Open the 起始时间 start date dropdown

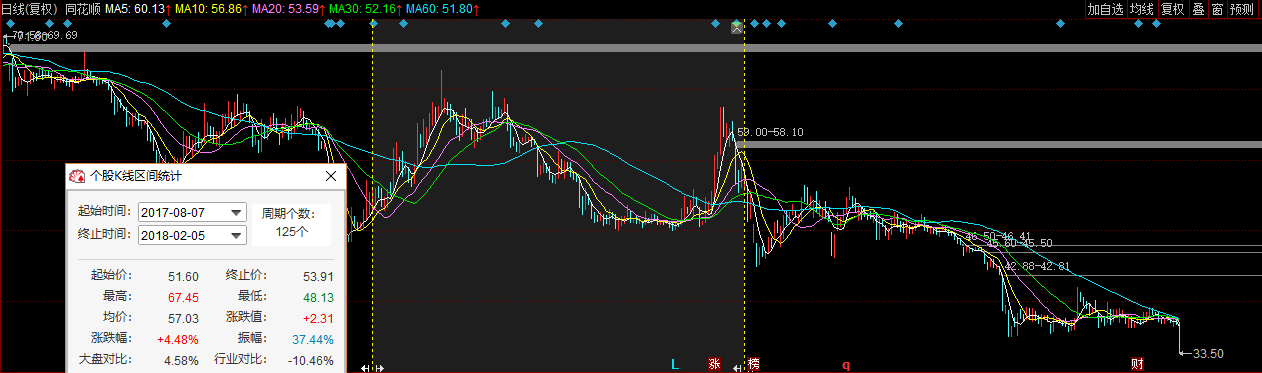click(192, 212)
